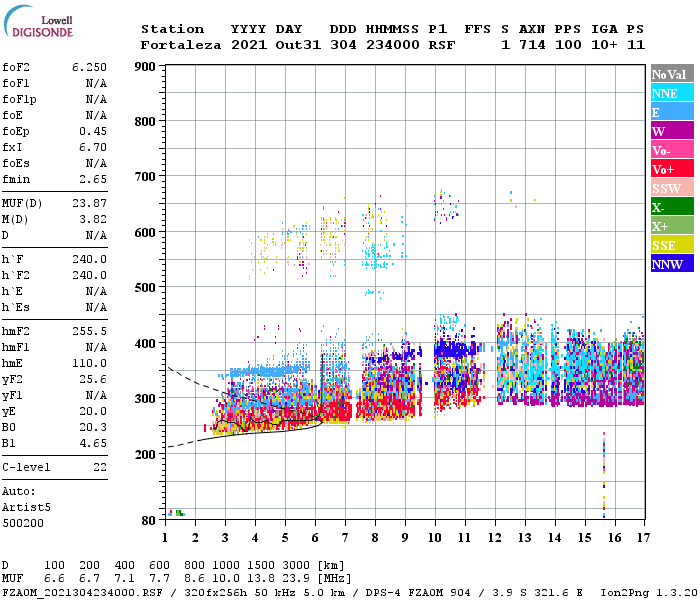This screenshot has width=700, height=600.
Task: Click the foF2 value 6.250
Action: (89, 67)
